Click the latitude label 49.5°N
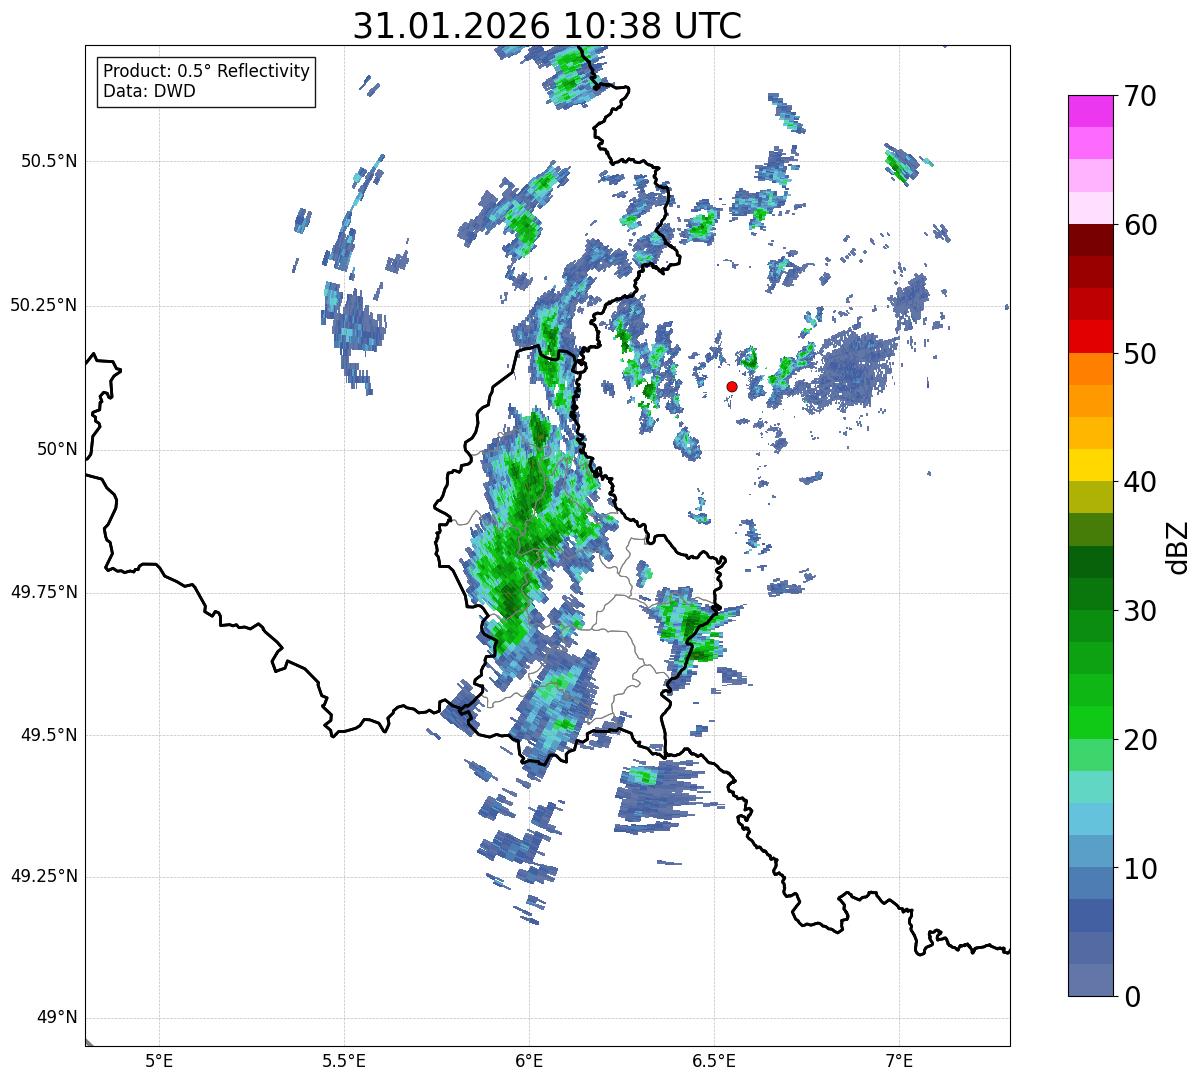The width and height of the screenshot is (1202, 1081). click(x=49, y=734)
